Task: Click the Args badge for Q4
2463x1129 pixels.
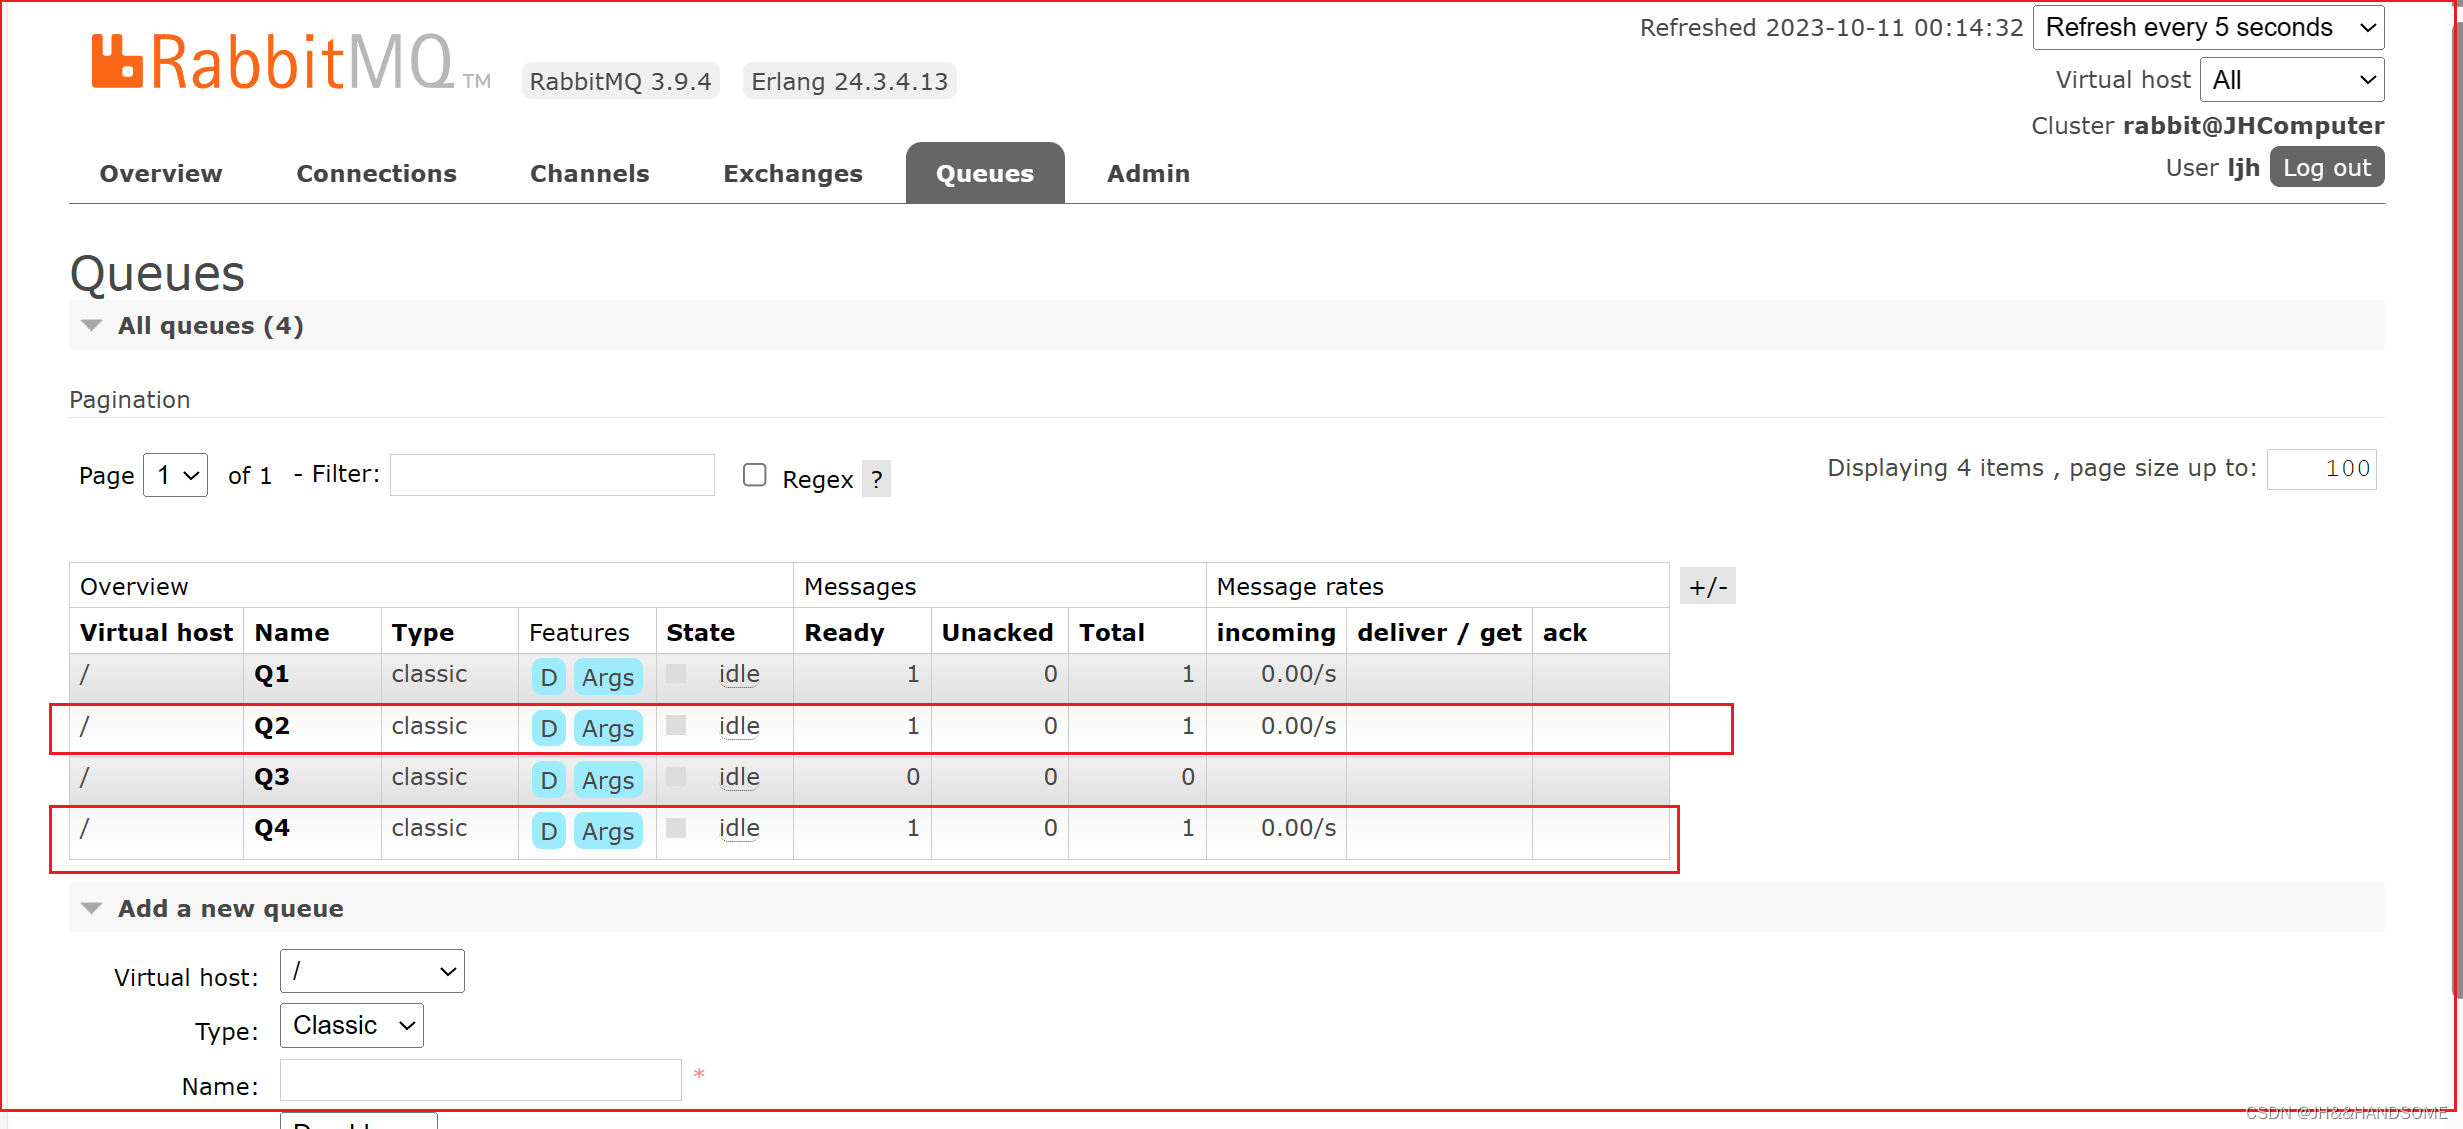Action: [608, 831]
